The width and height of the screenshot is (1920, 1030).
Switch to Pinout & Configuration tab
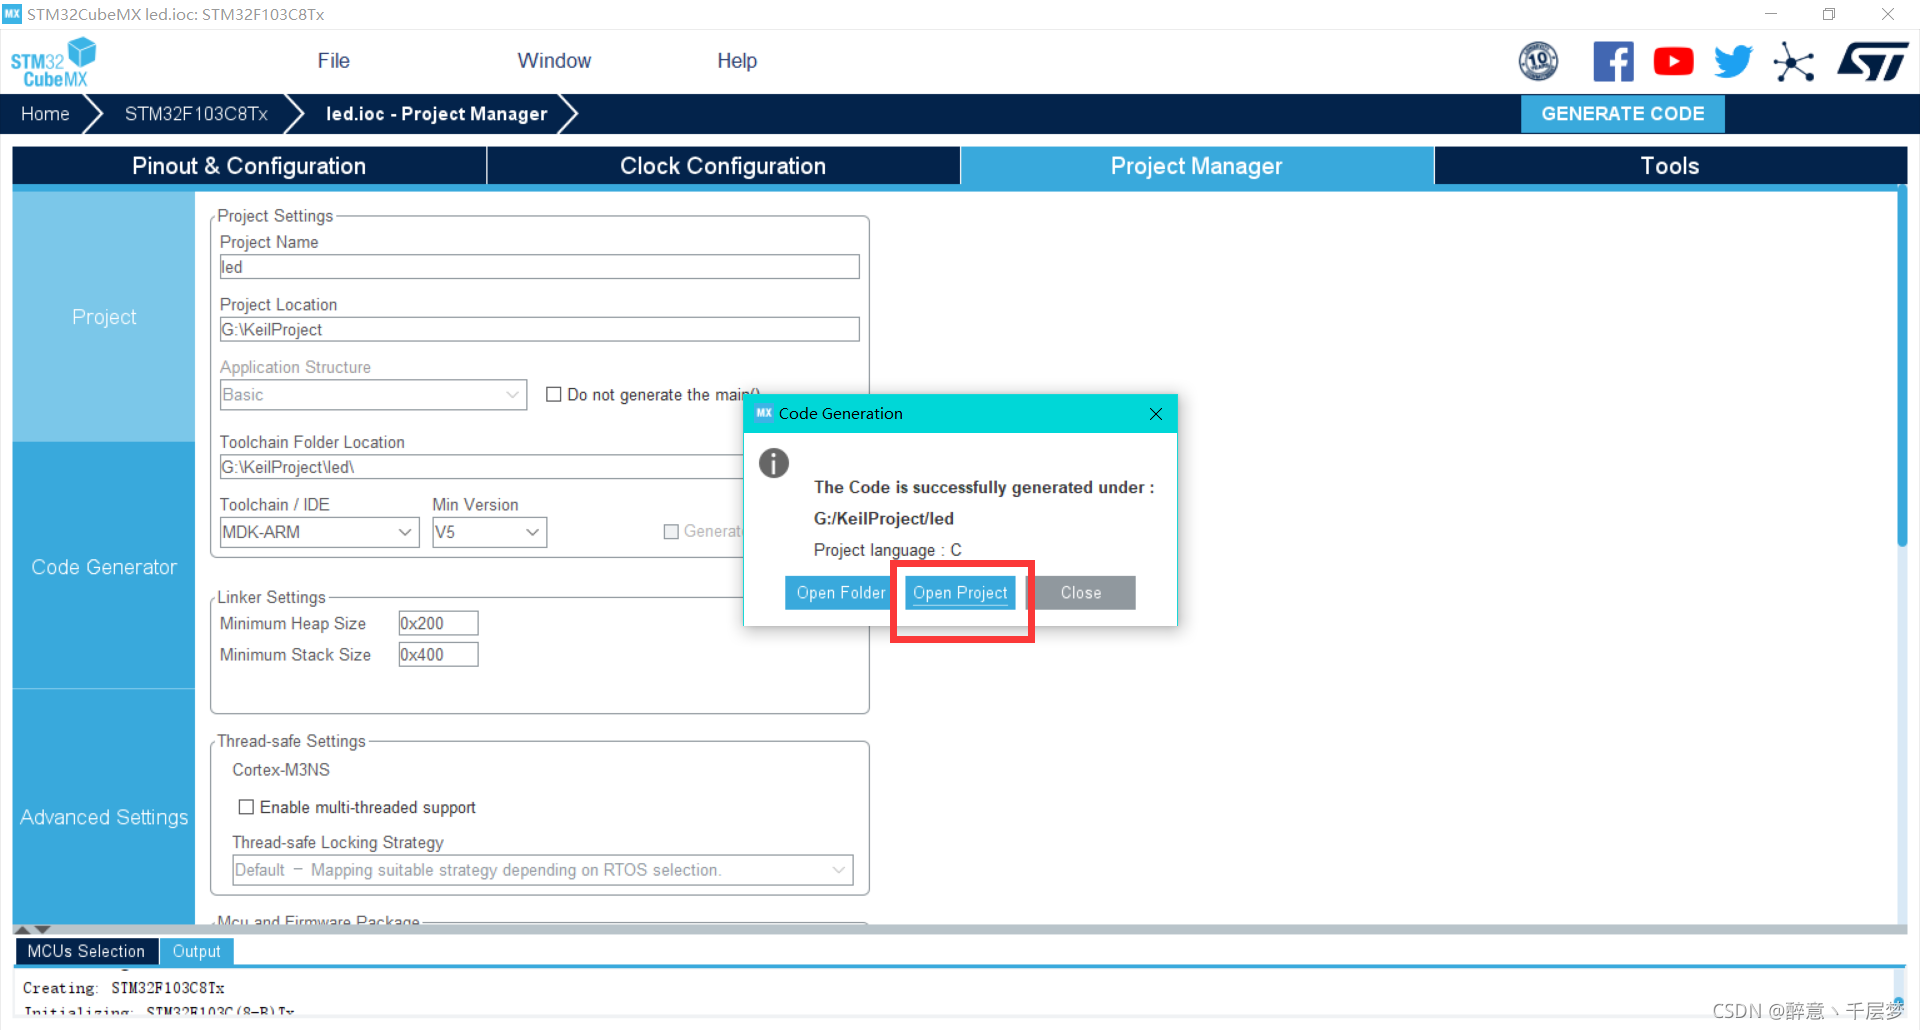[x=249, y=166]
